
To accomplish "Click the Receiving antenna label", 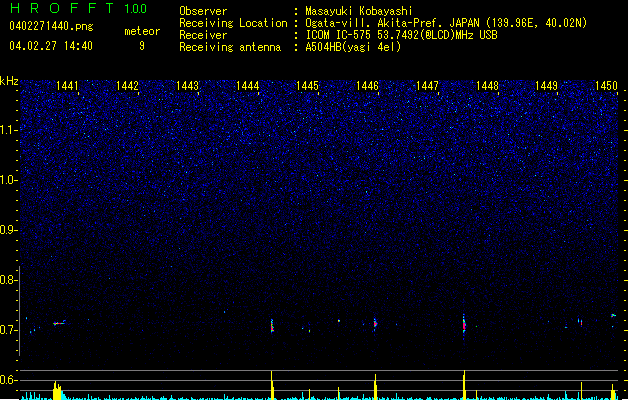I will pyautogui.click(x=230, y=47).
